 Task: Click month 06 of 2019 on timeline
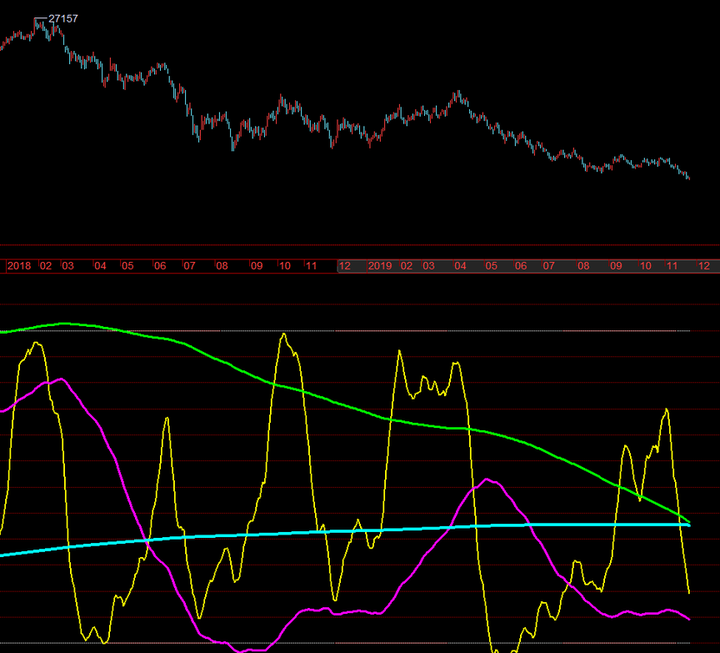pyautogui.click(x=521, y=266)
